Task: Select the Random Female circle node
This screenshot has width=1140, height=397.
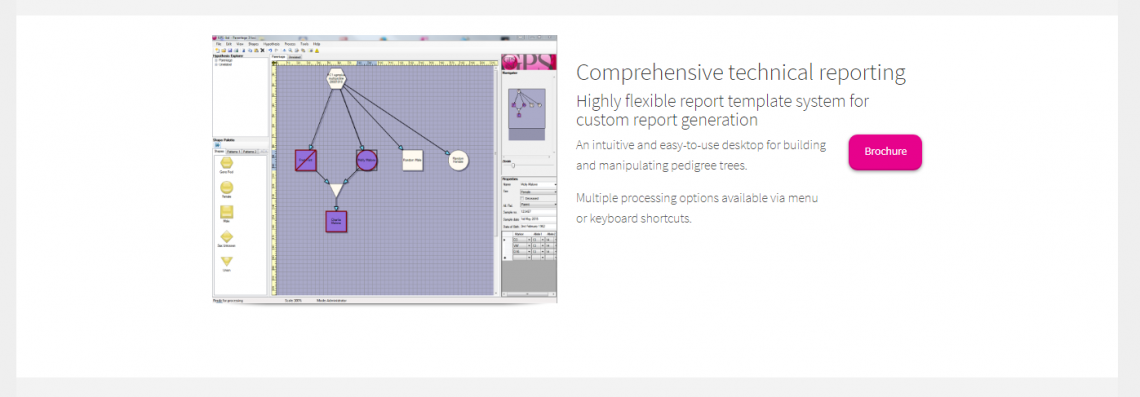Action: click(x=458, y=160)
